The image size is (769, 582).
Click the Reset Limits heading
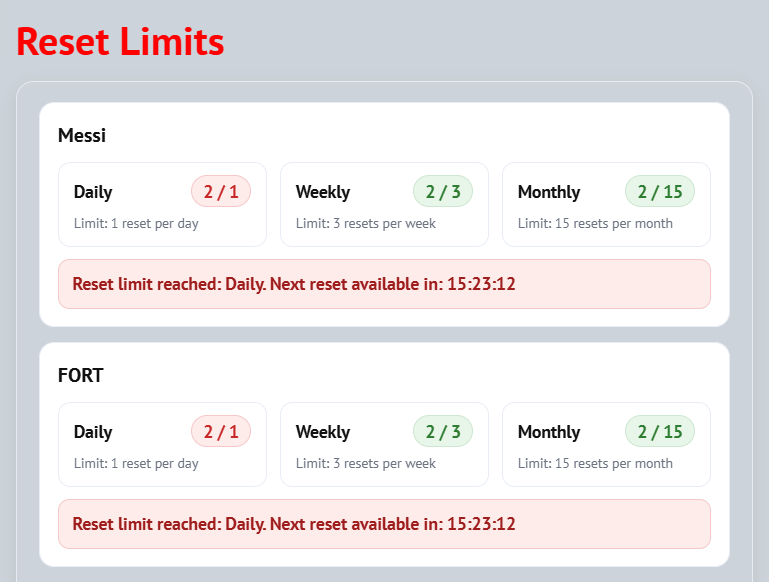tap(120, 42)
